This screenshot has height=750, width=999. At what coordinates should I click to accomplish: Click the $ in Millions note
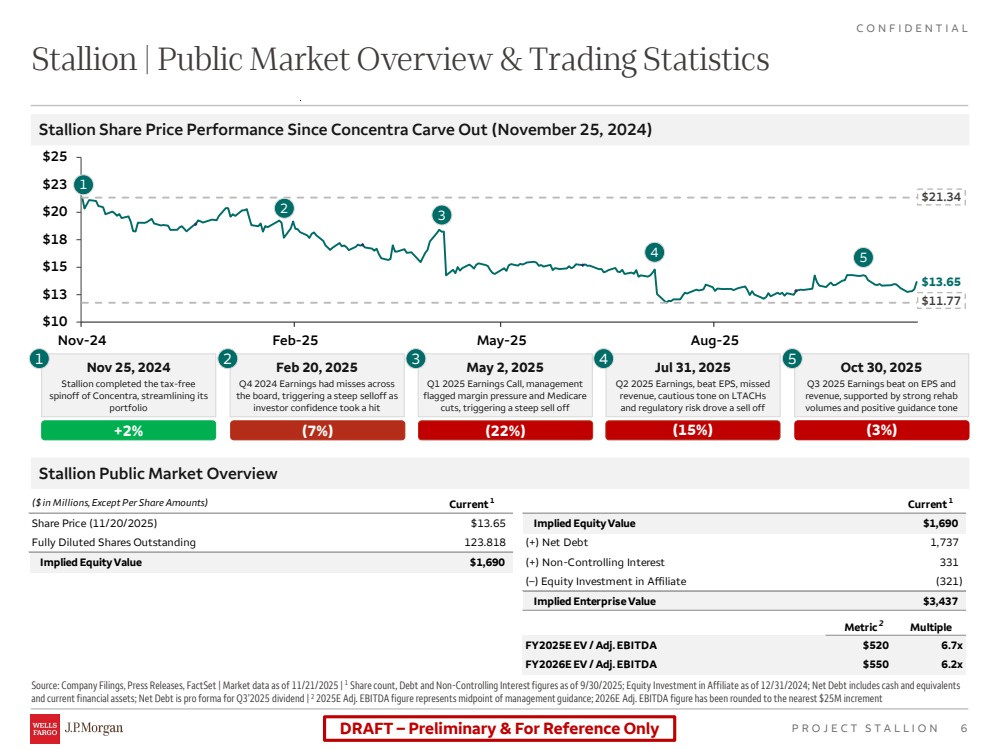point(120,502)
